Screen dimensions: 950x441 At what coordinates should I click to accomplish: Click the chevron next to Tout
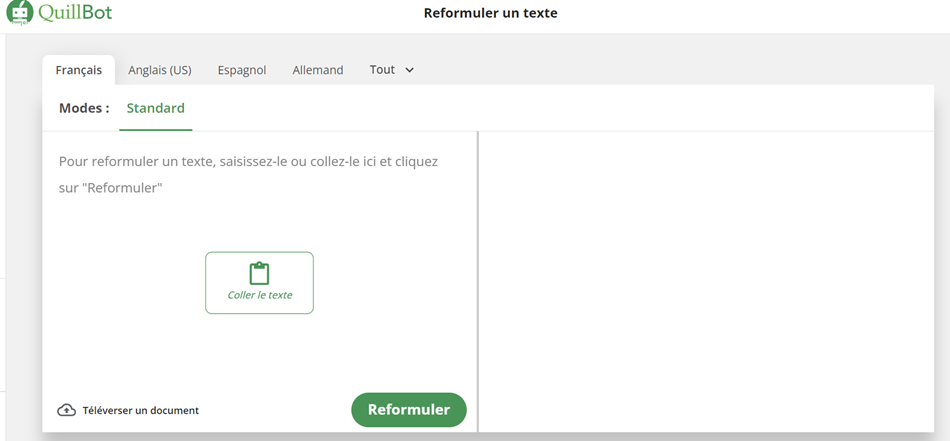click(410, 70)
